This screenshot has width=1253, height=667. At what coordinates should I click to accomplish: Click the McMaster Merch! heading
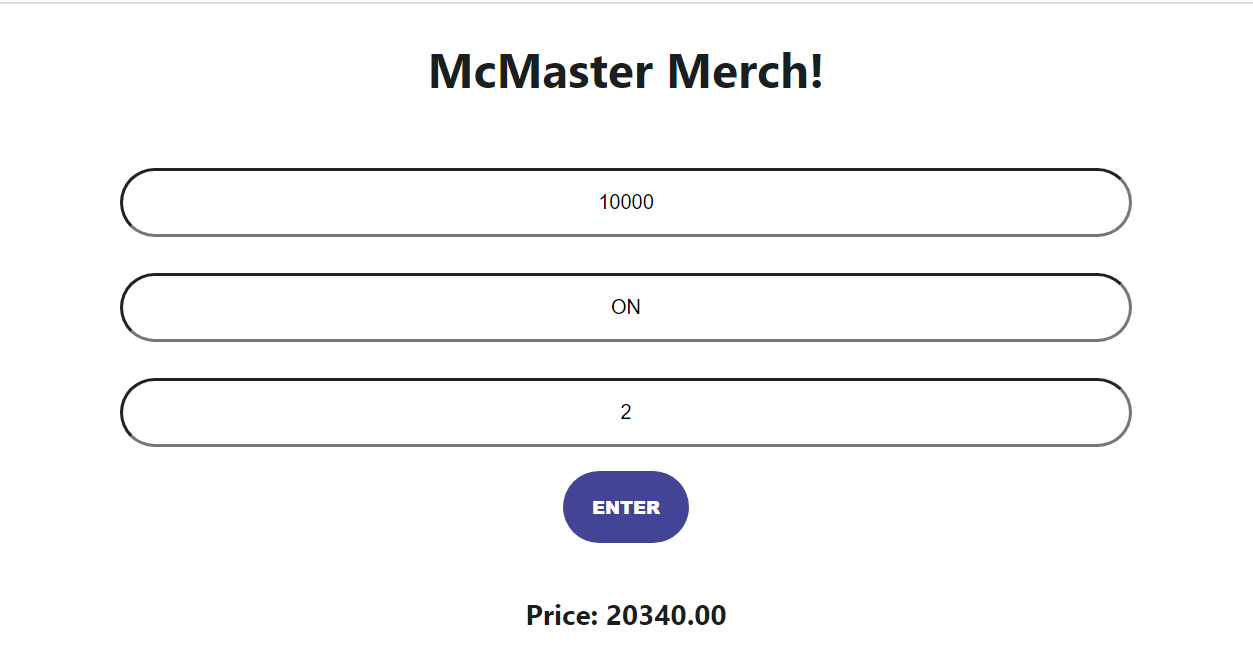coord(625,70)
